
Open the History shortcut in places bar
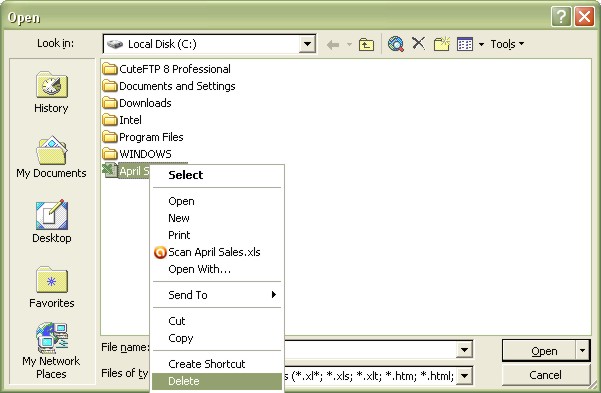click(51, 92)
